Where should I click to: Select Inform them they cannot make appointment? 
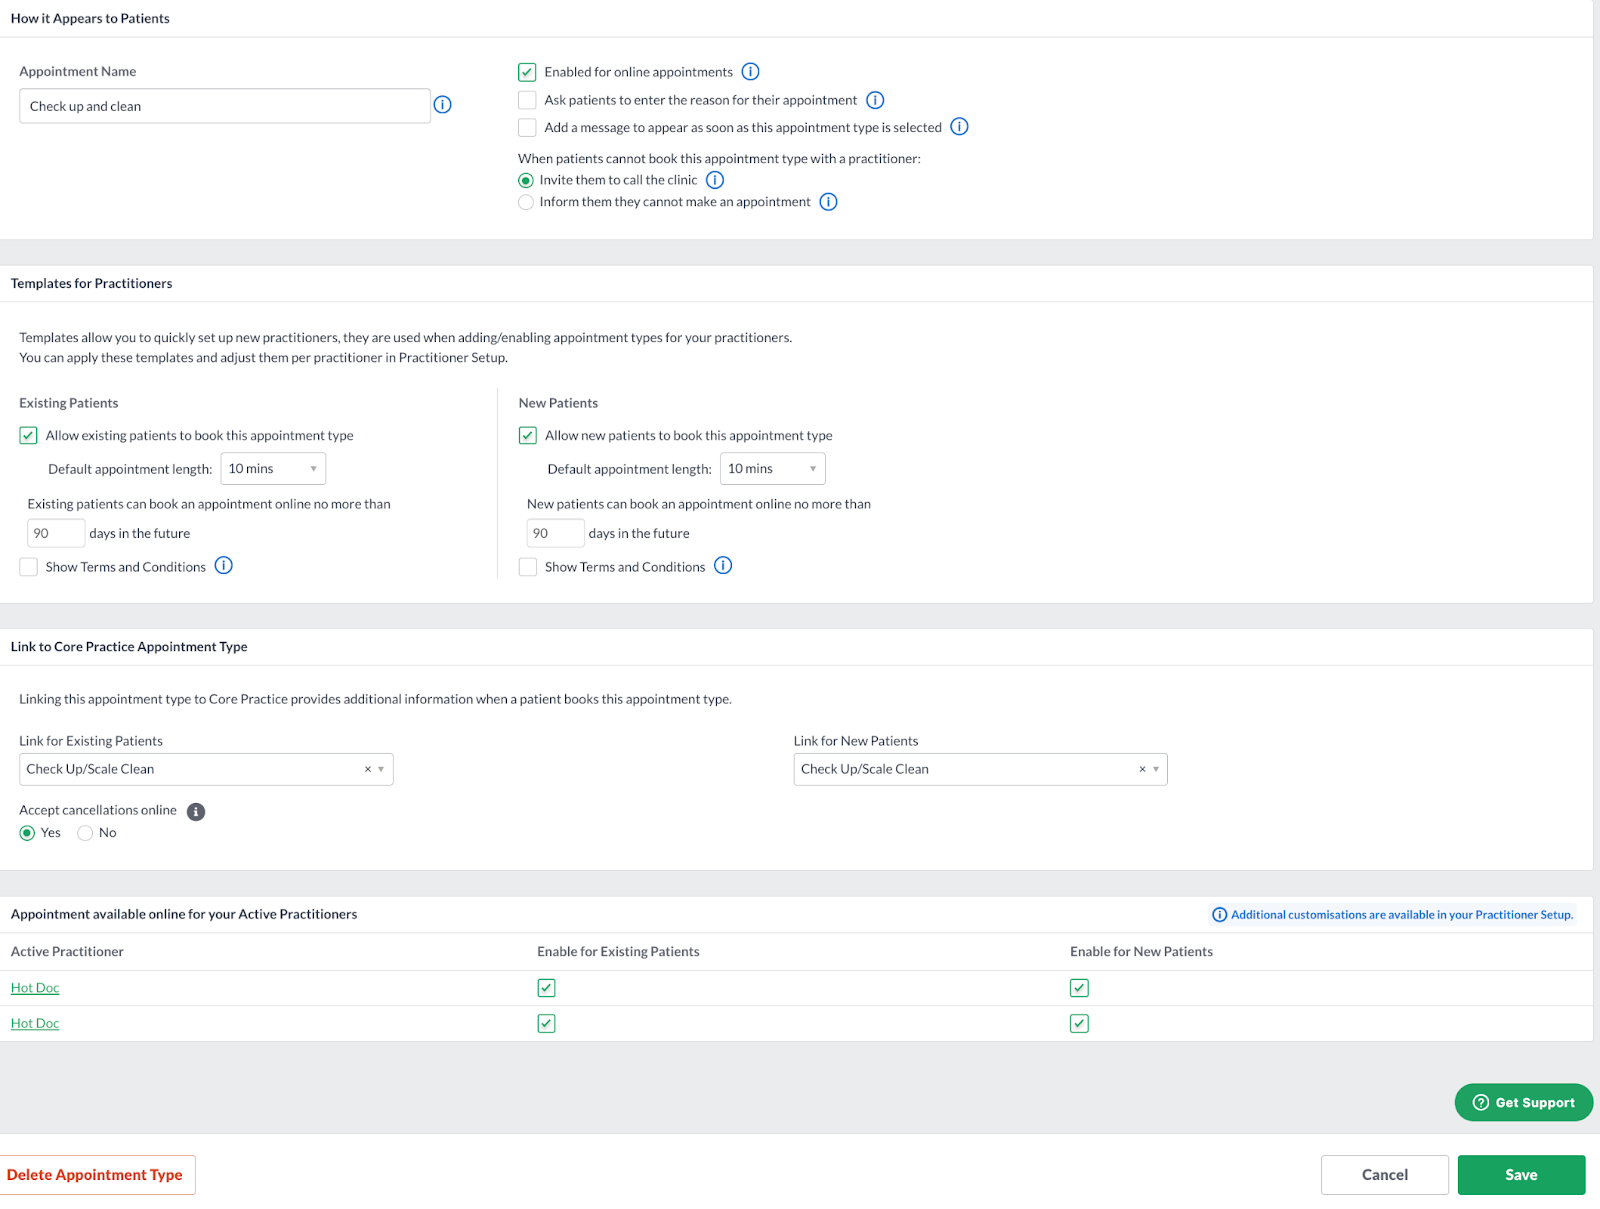(526, 202)
